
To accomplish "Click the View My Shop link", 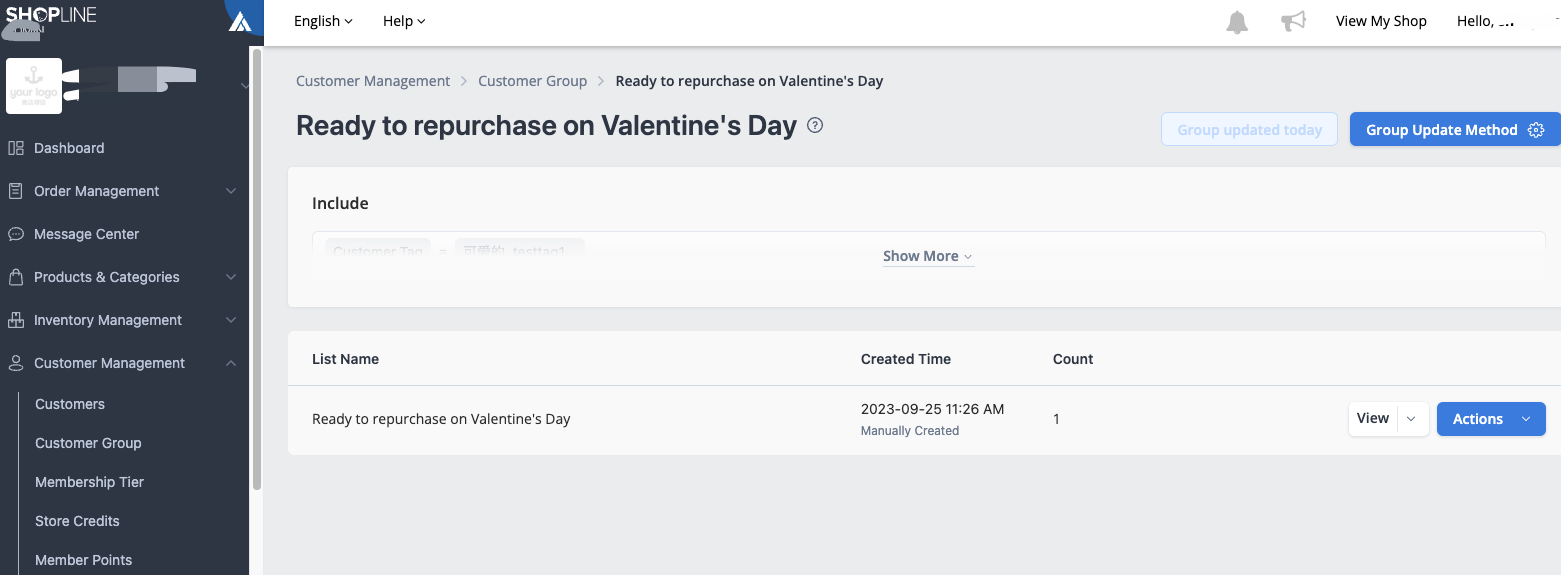I will point(1380,21).
